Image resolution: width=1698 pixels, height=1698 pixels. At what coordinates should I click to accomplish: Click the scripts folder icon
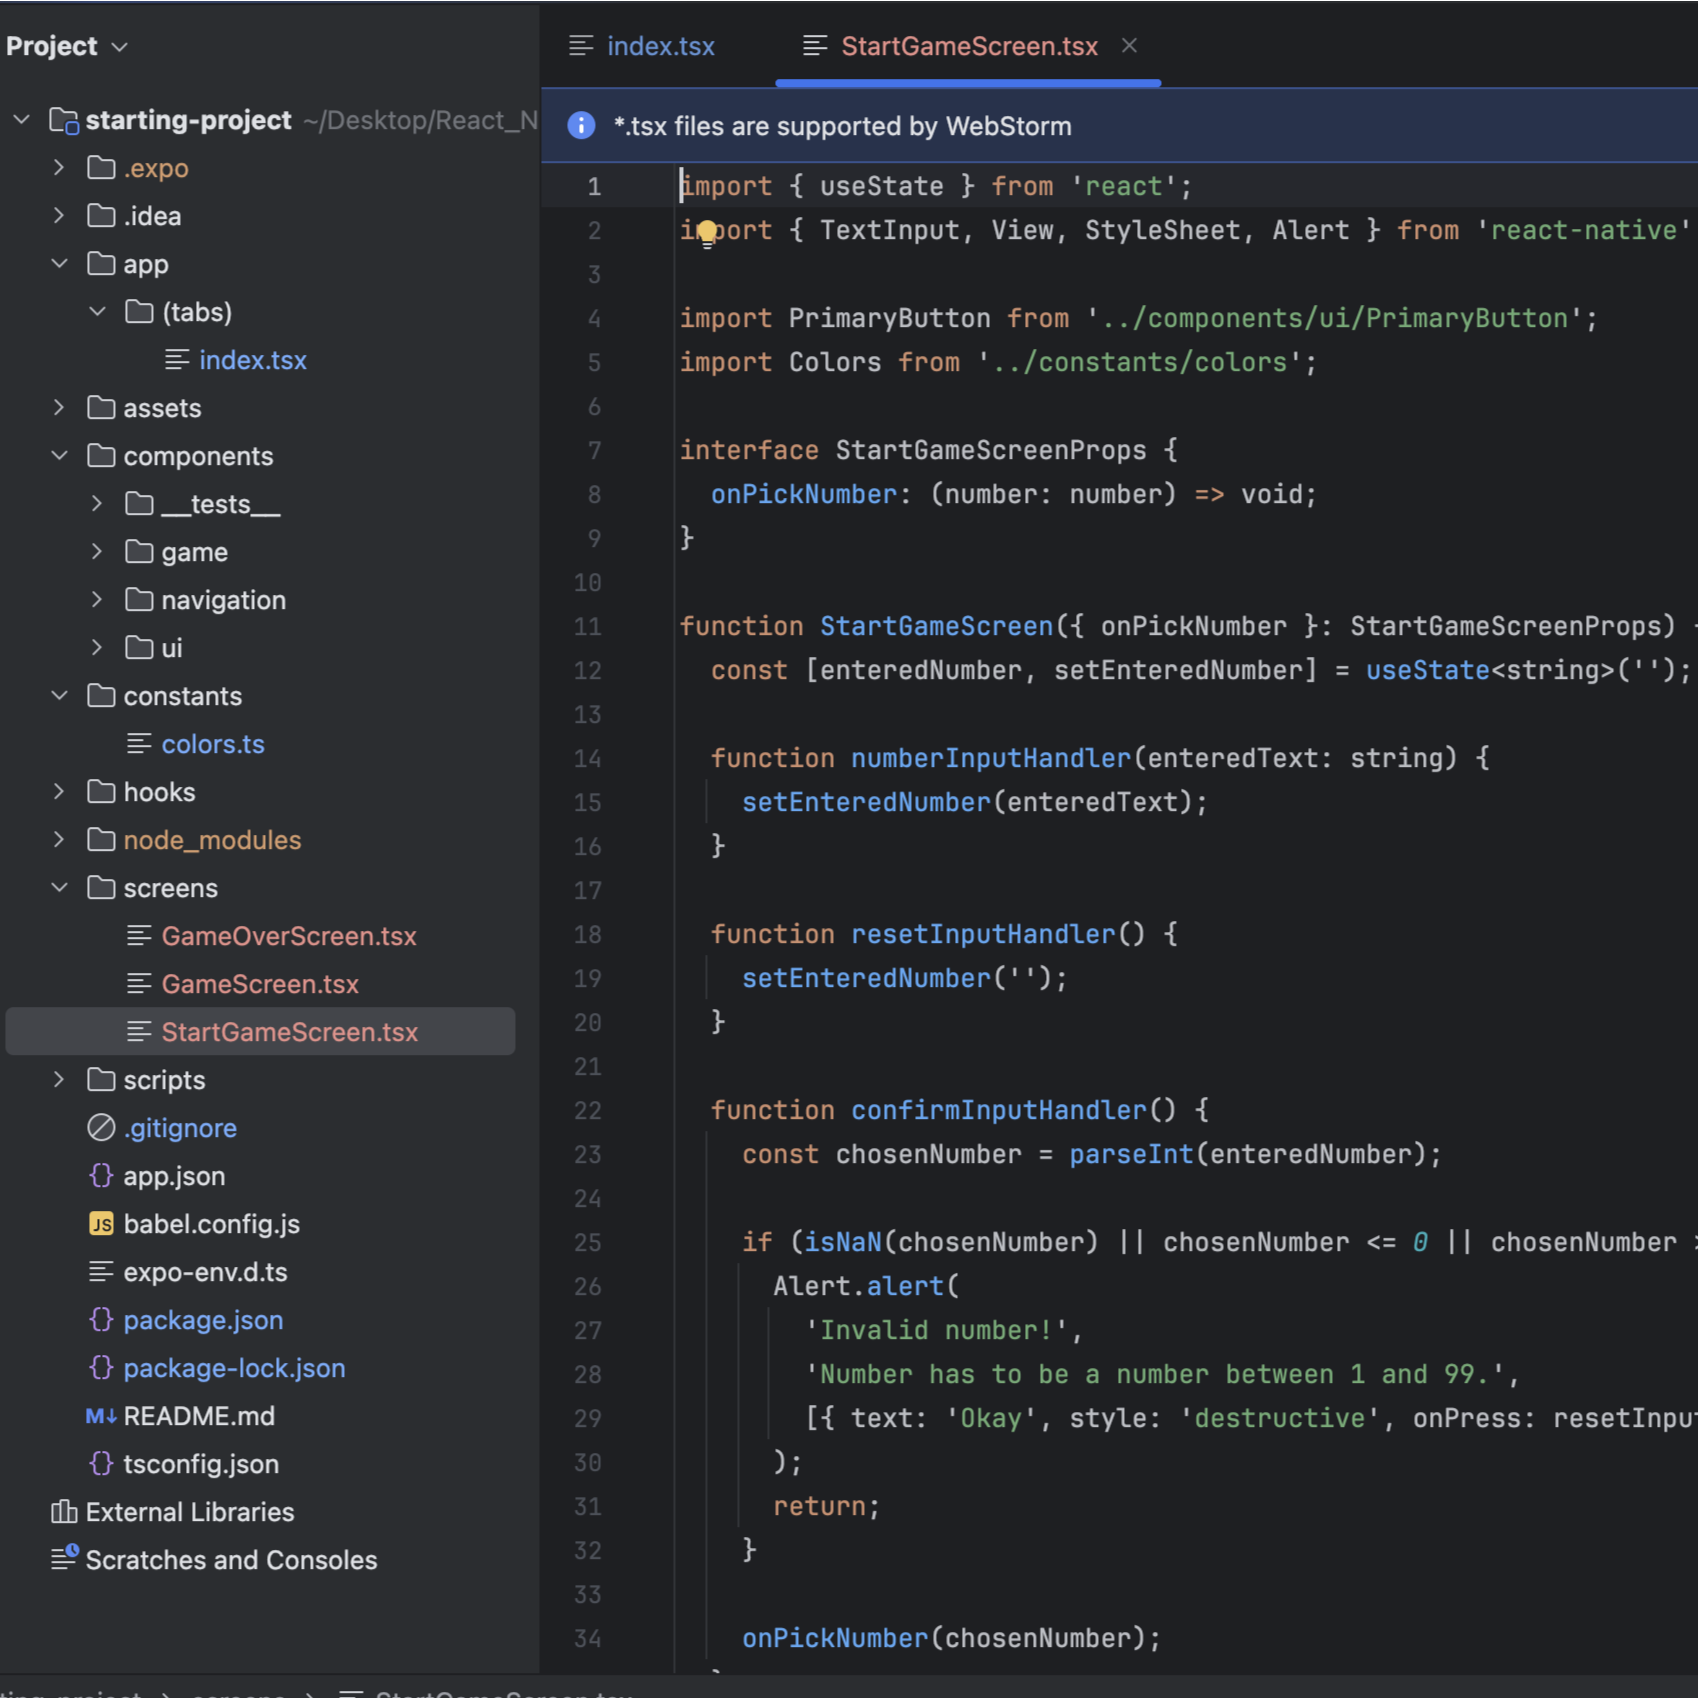pos(101,1079)
